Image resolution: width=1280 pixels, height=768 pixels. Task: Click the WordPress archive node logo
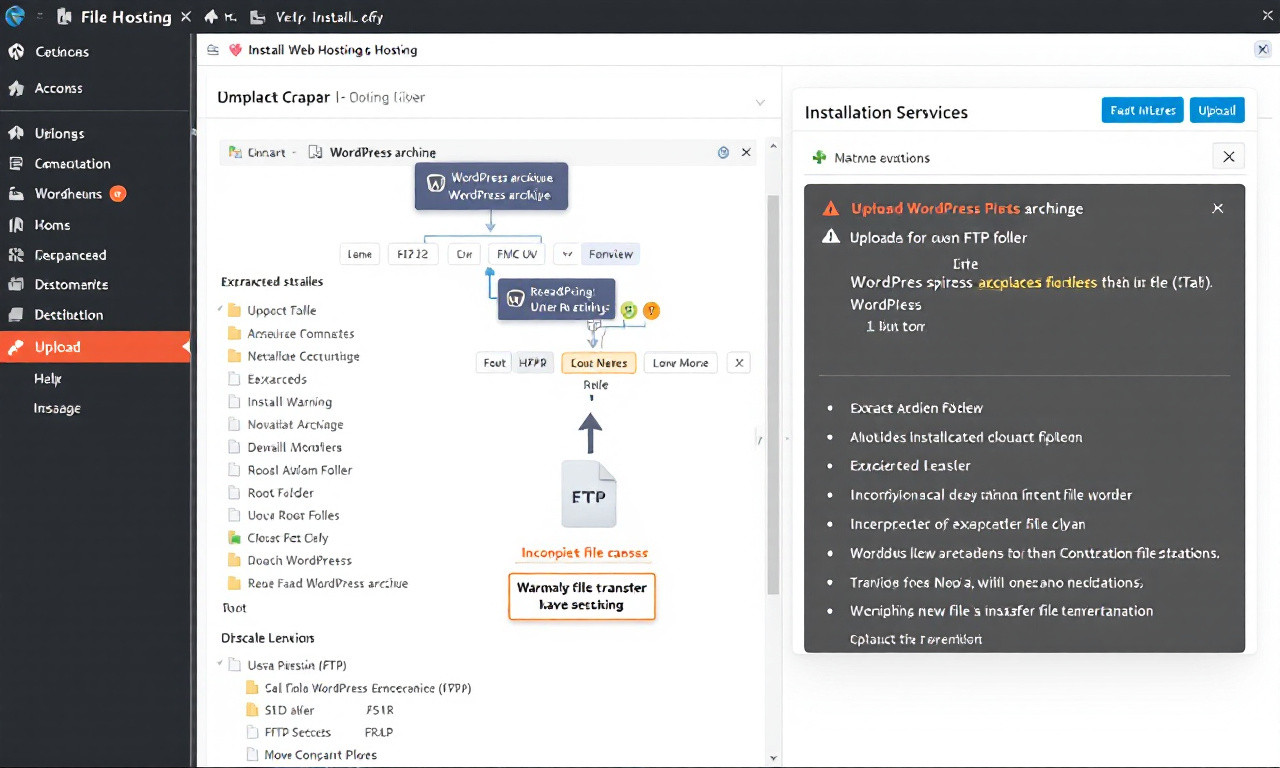[436, 184]
